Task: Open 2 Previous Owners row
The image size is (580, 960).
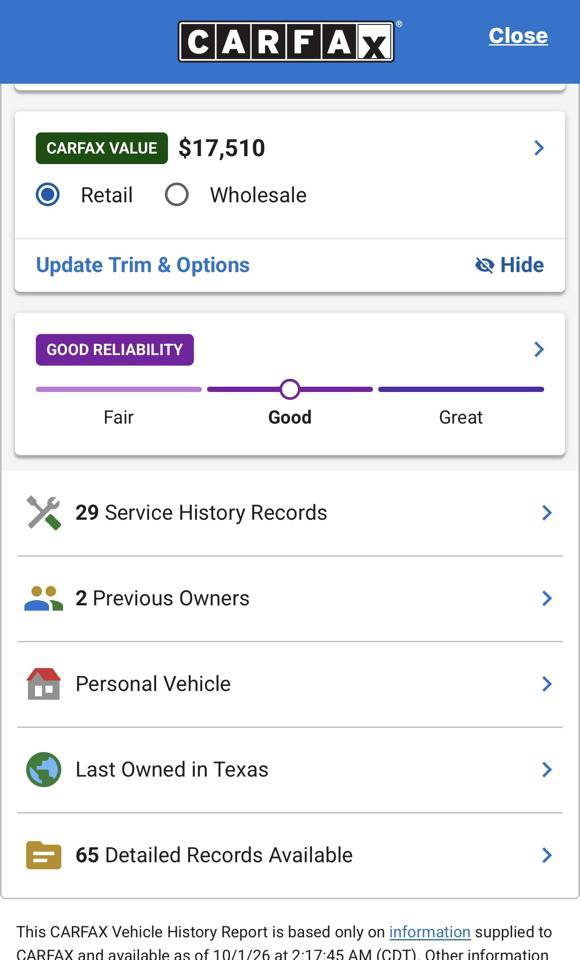Action: (290, 598)
